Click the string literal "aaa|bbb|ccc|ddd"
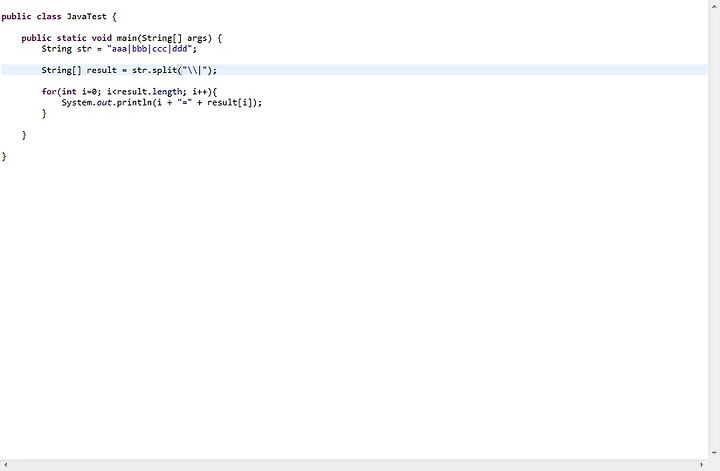This screenshot has height=471, width=720. coord(150,49)
